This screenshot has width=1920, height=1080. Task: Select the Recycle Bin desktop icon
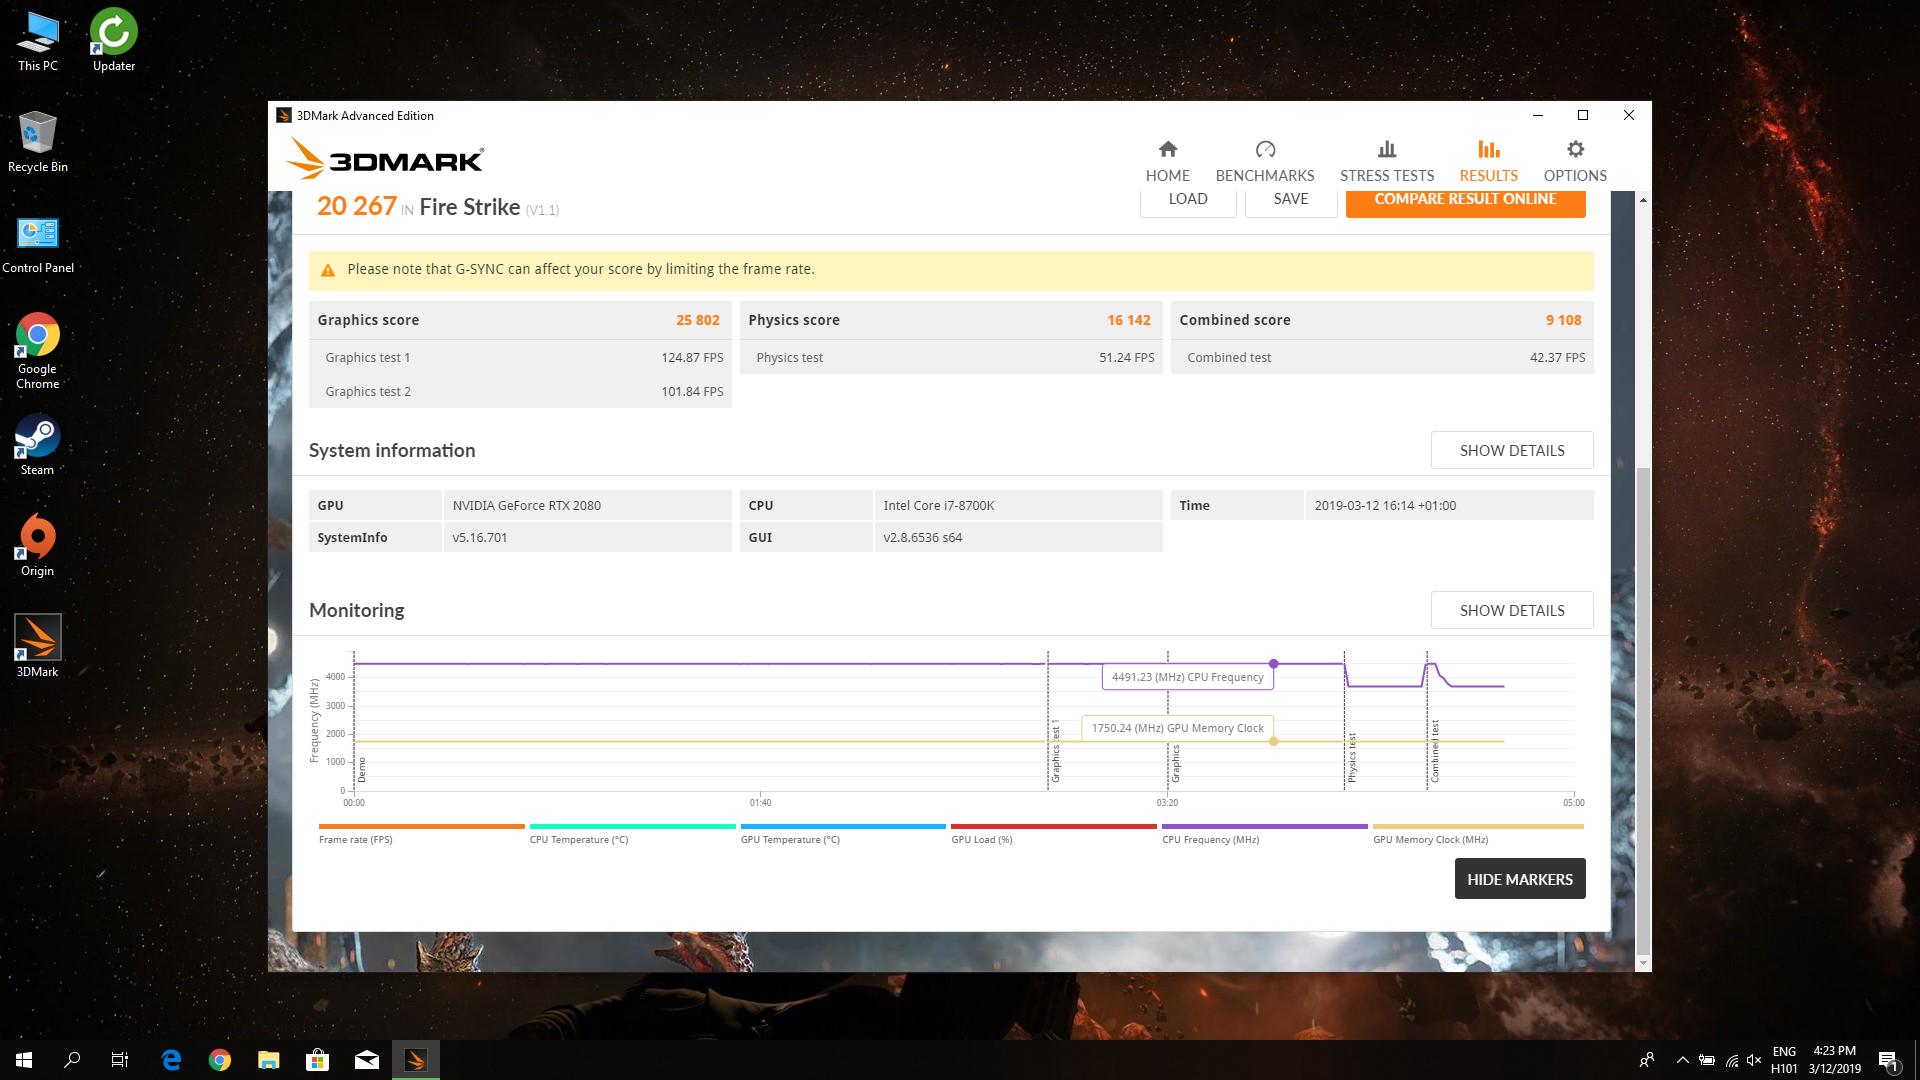coord(38,142)
